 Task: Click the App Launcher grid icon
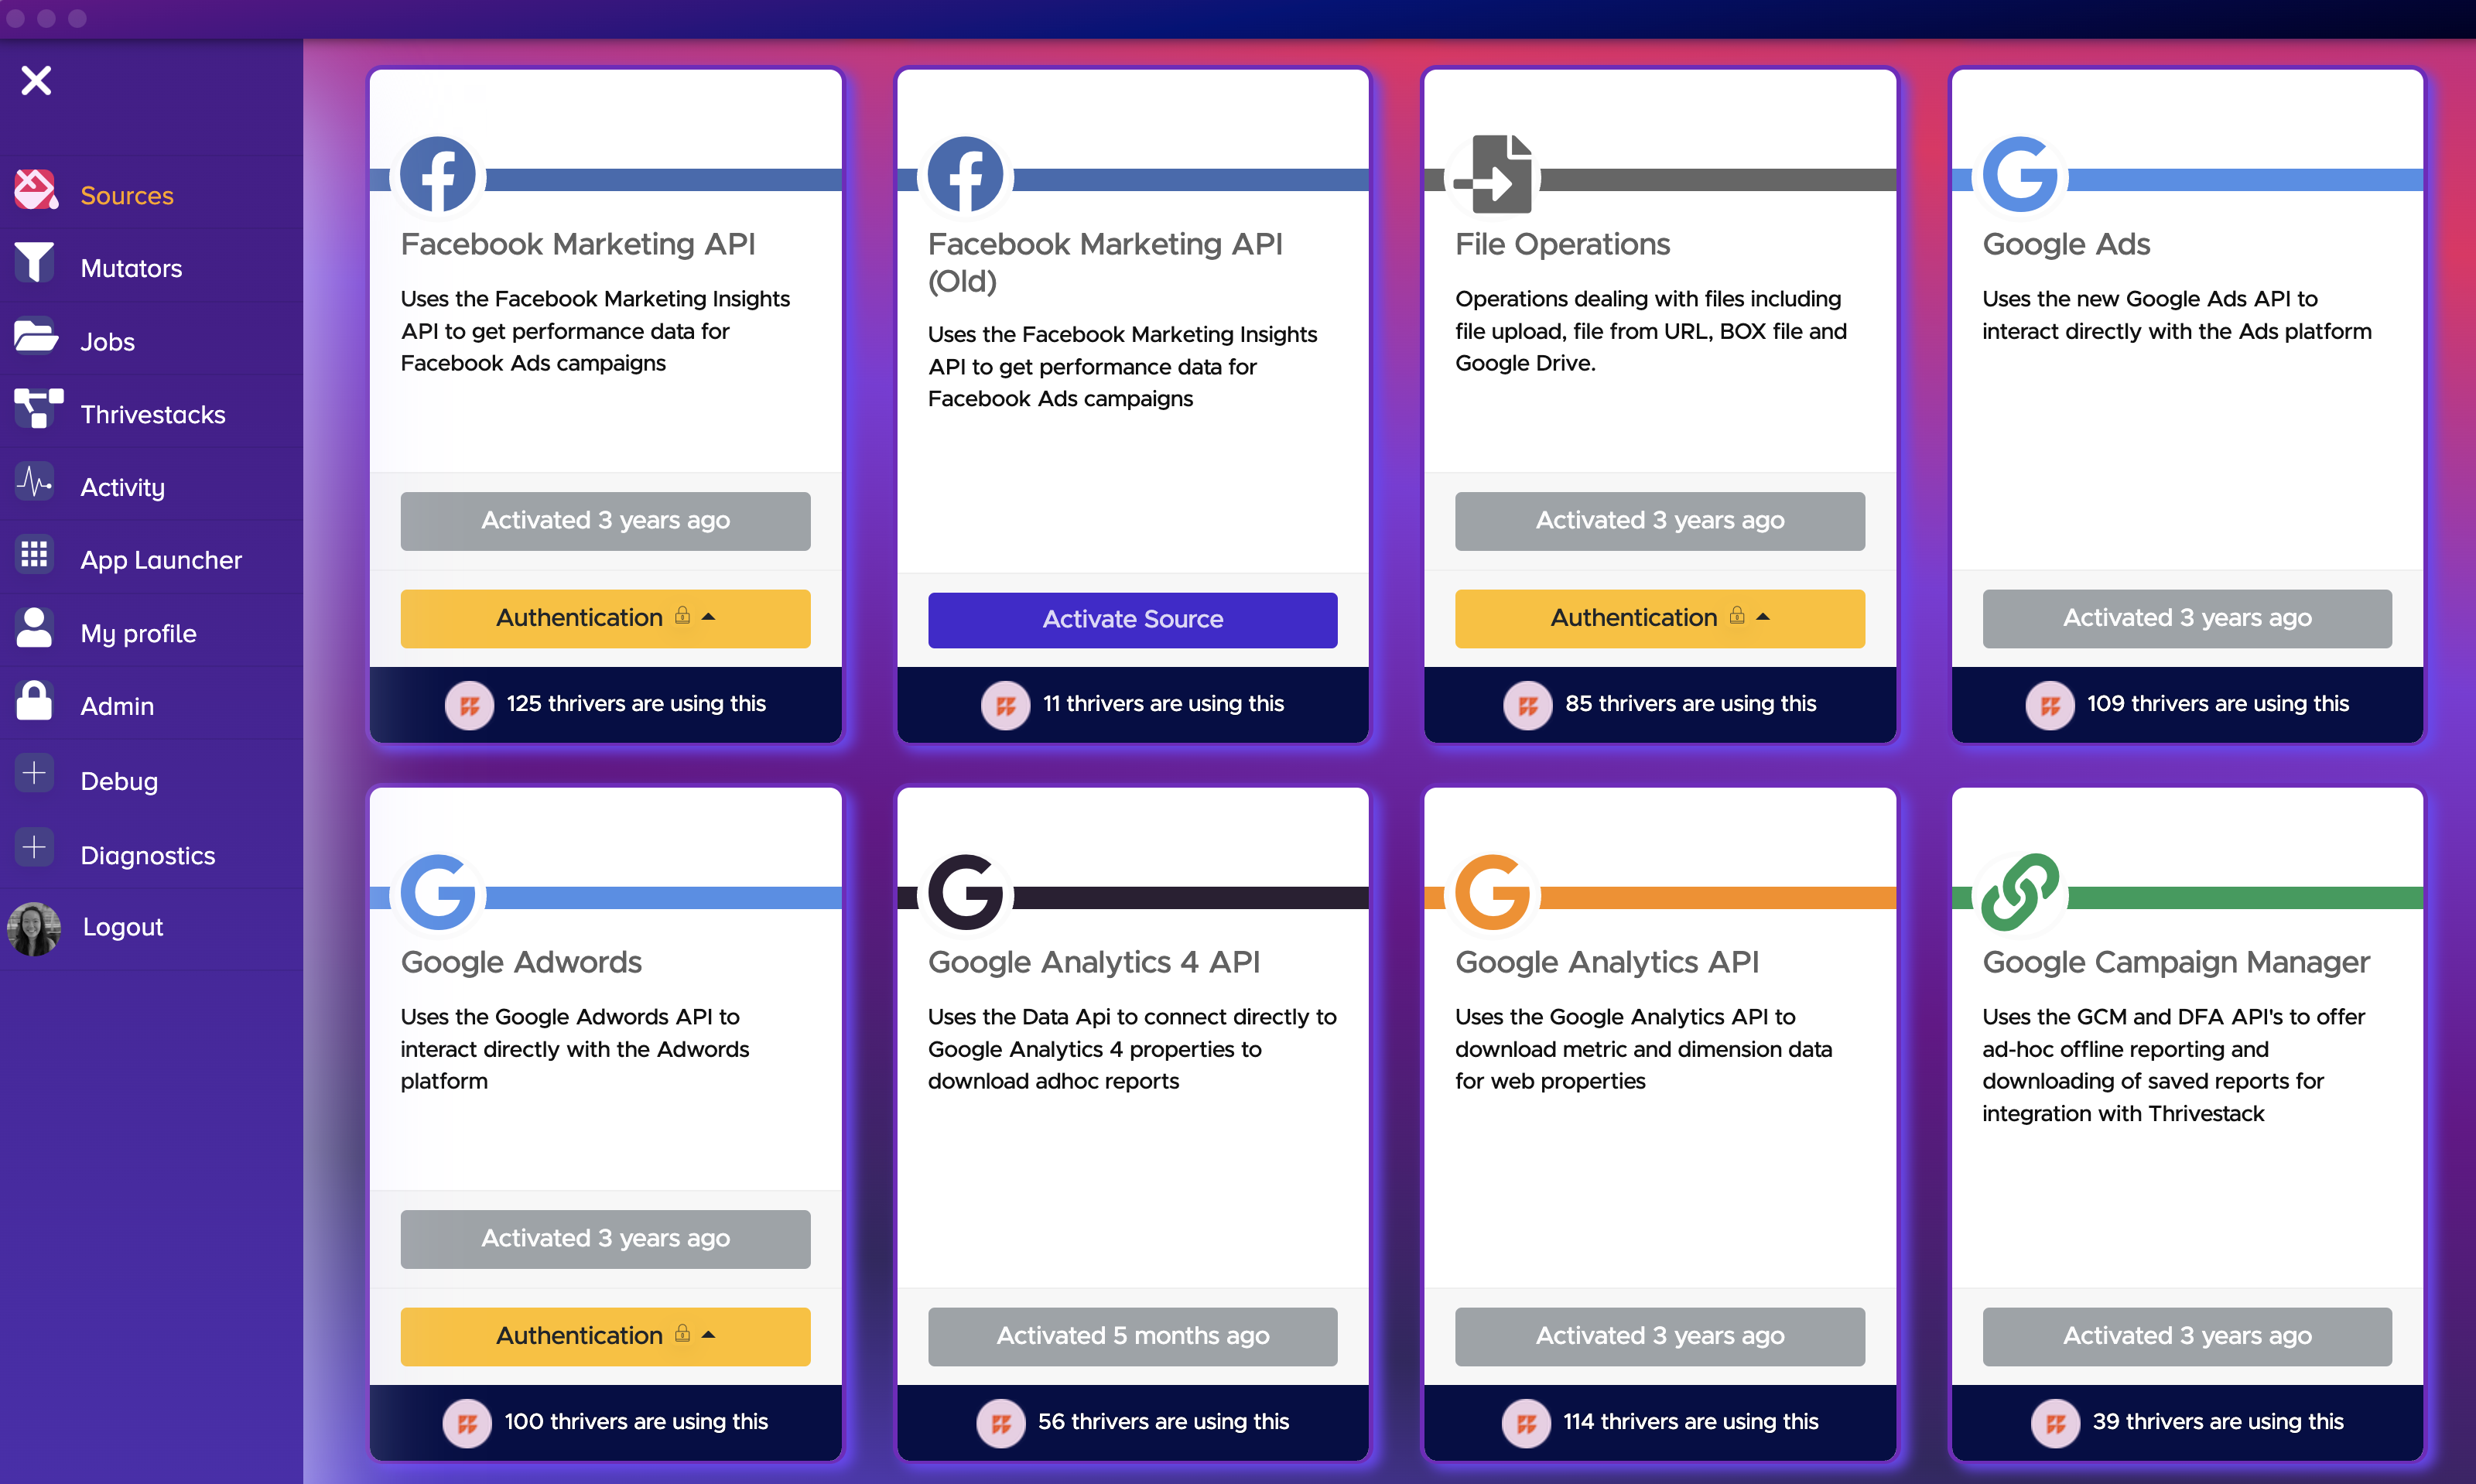pos(35,555)
